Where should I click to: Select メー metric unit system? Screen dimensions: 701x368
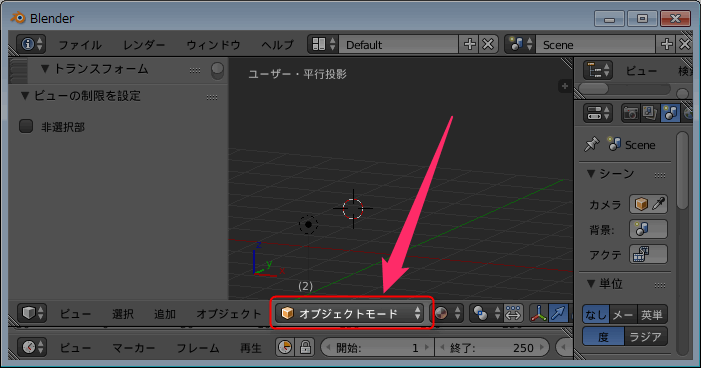click(623, 315)
